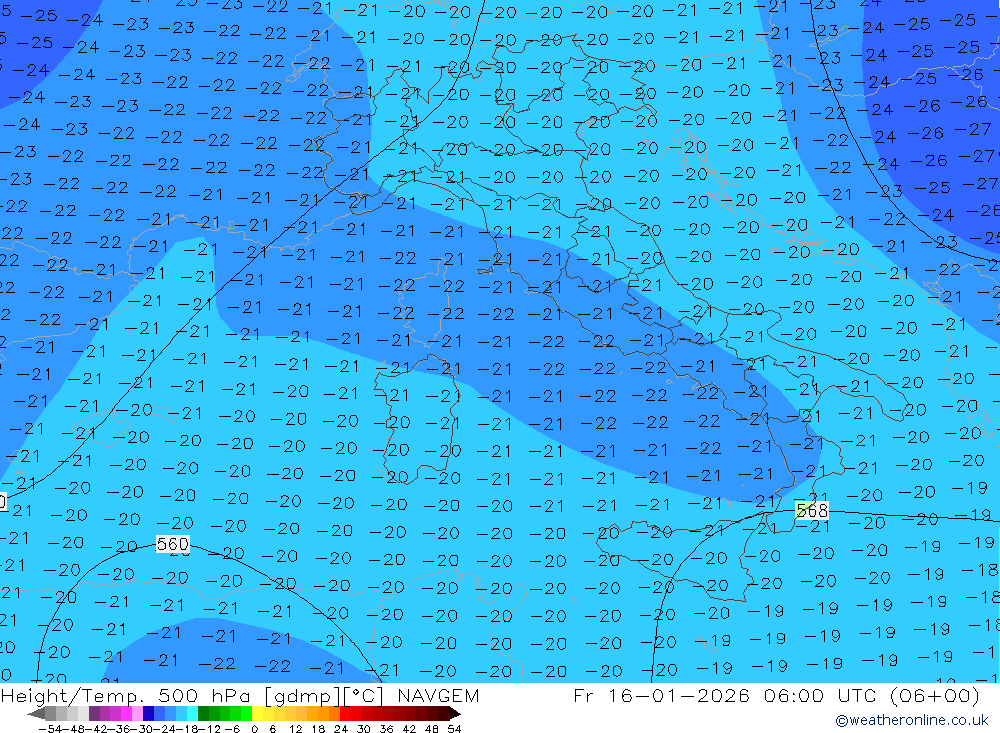Click the (06+00) forecast offset label
1000x733 pixels.
pos(934,695)
